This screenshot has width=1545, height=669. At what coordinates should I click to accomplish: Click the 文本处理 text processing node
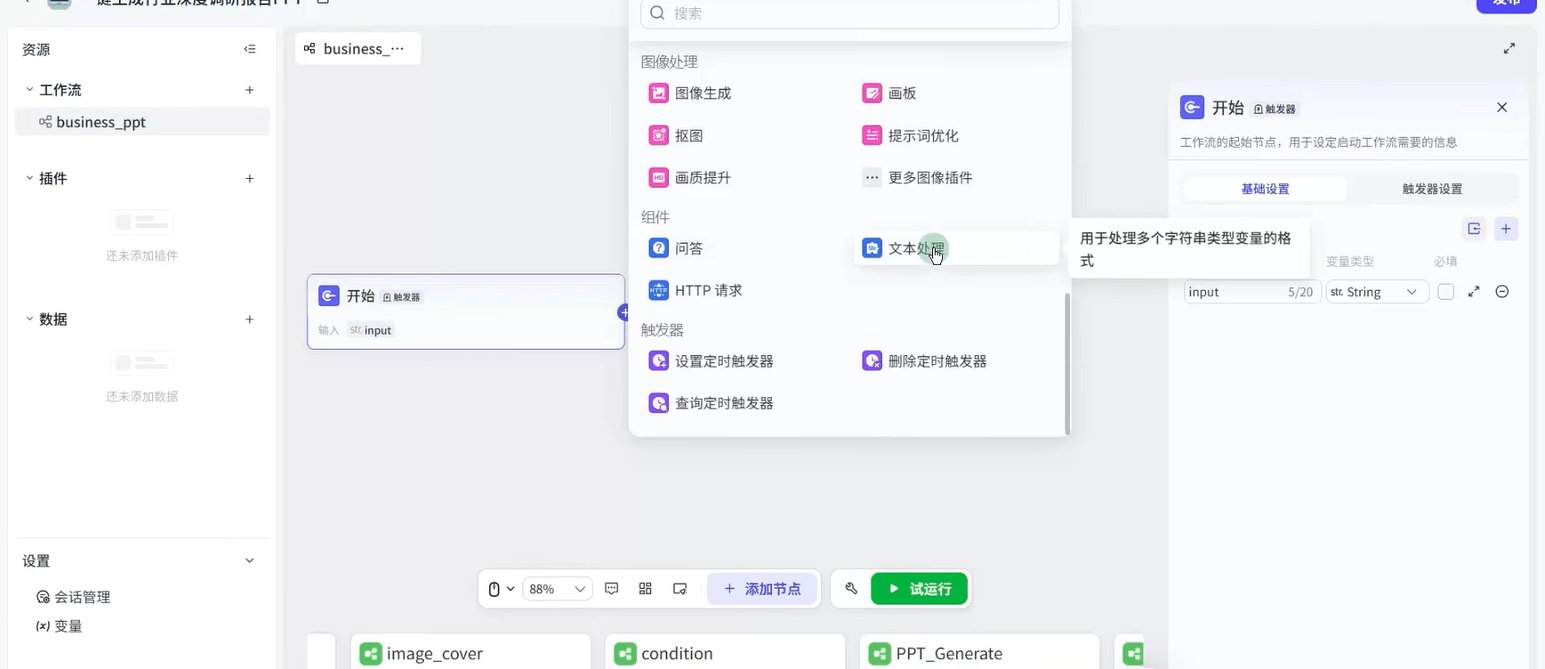915,248
